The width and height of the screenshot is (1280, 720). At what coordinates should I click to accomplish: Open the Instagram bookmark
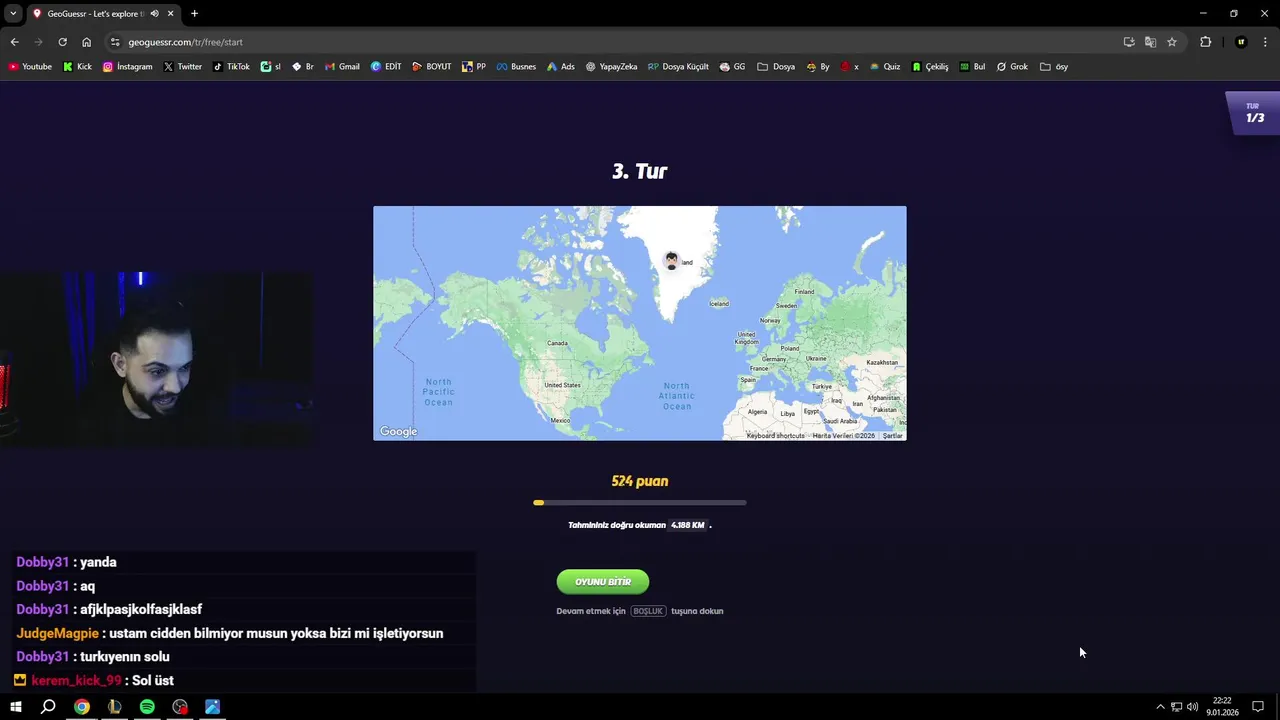(x=127, y=67)
